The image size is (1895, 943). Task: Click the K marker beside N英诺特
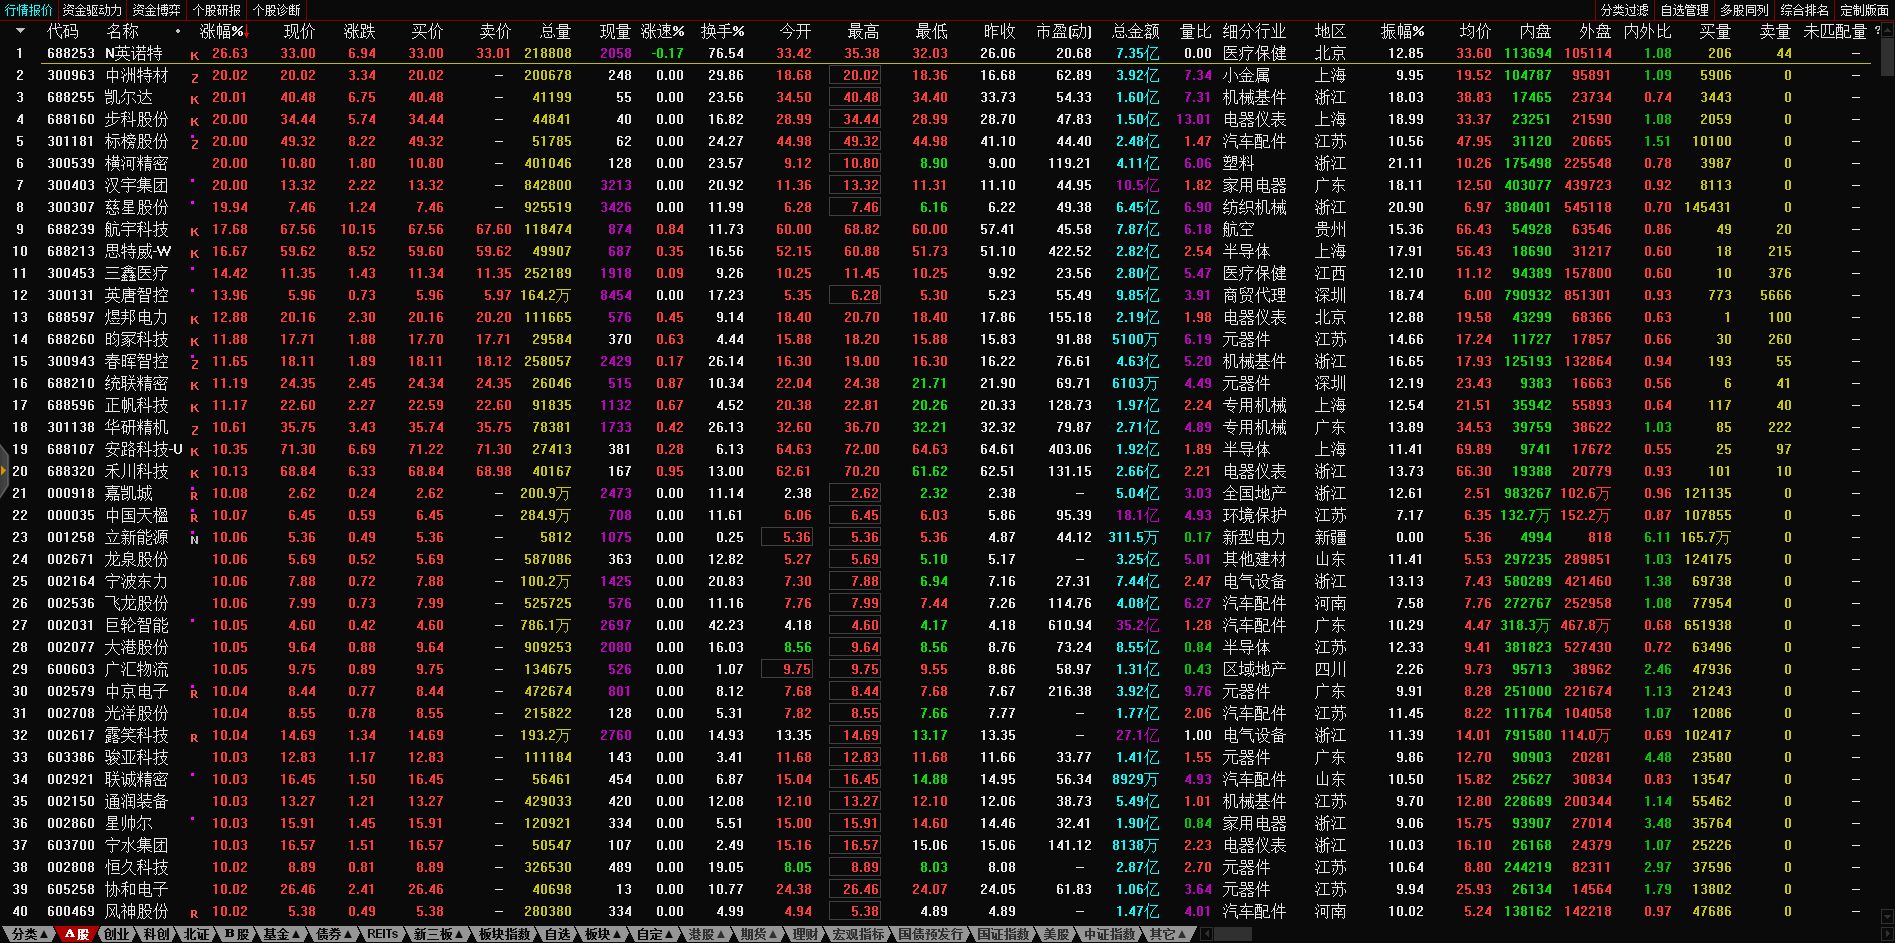pos(194,55)
